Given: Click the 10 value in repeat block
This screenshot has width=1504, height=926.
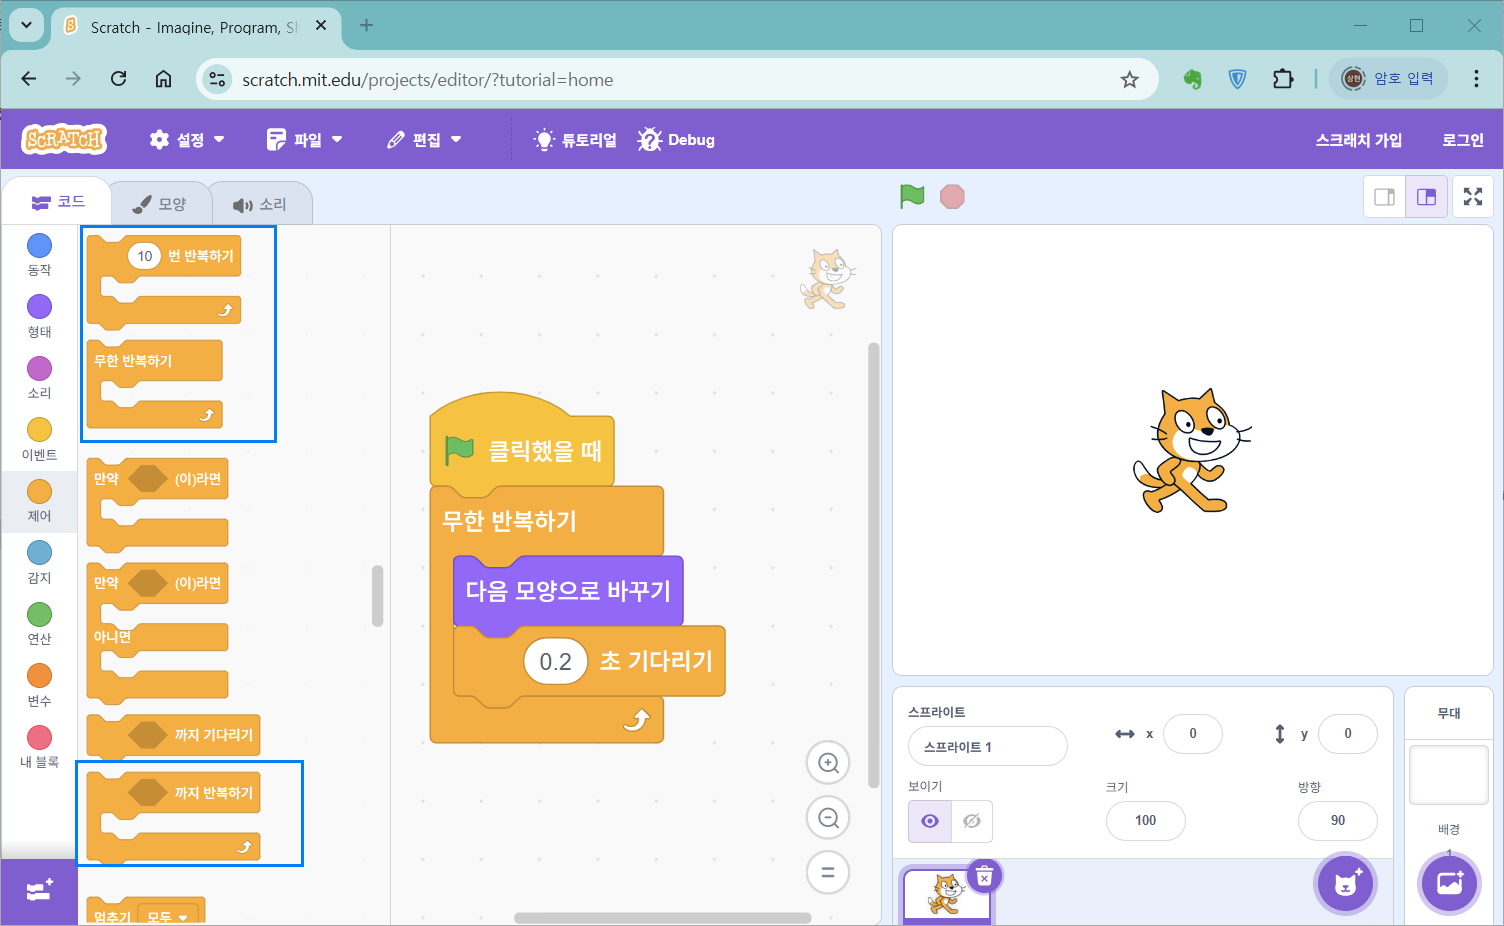Looking at the screenshot, I should coord(145,256).
